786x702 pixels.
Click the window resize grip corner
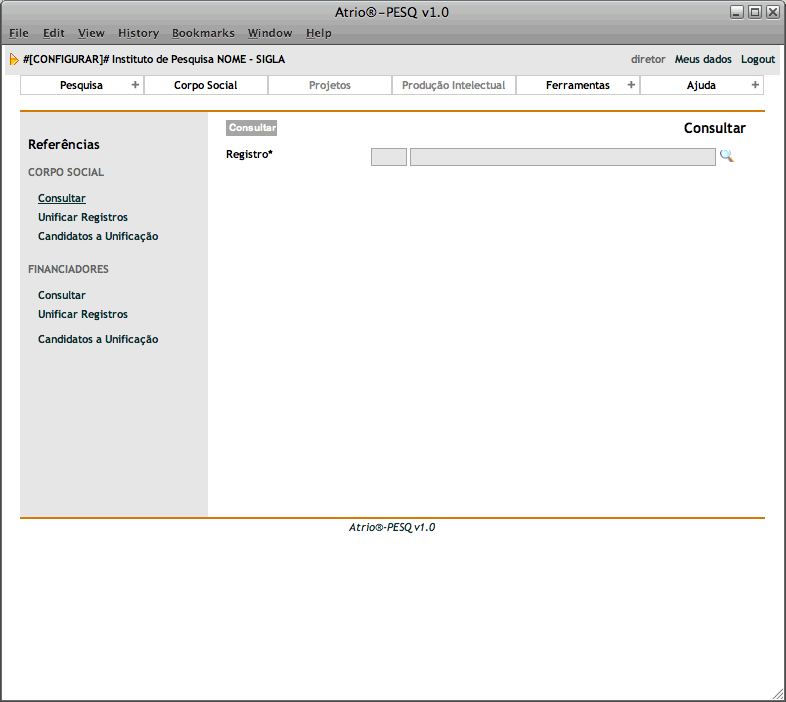click(778, 693)
